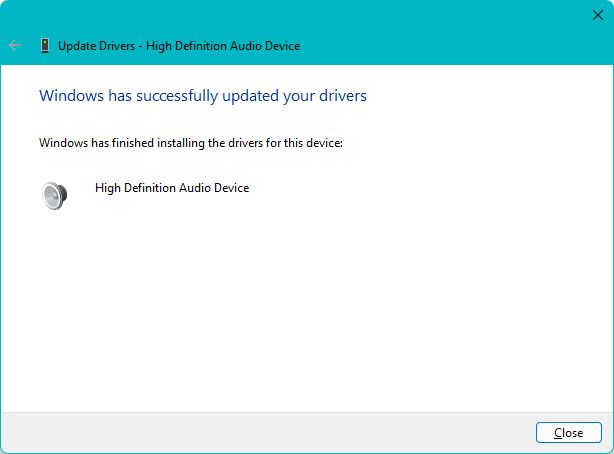The height and width of the screenshot is (454, 614).
Task: Click the device icon beside the Update Drivers title
Action: coord(45,45)
